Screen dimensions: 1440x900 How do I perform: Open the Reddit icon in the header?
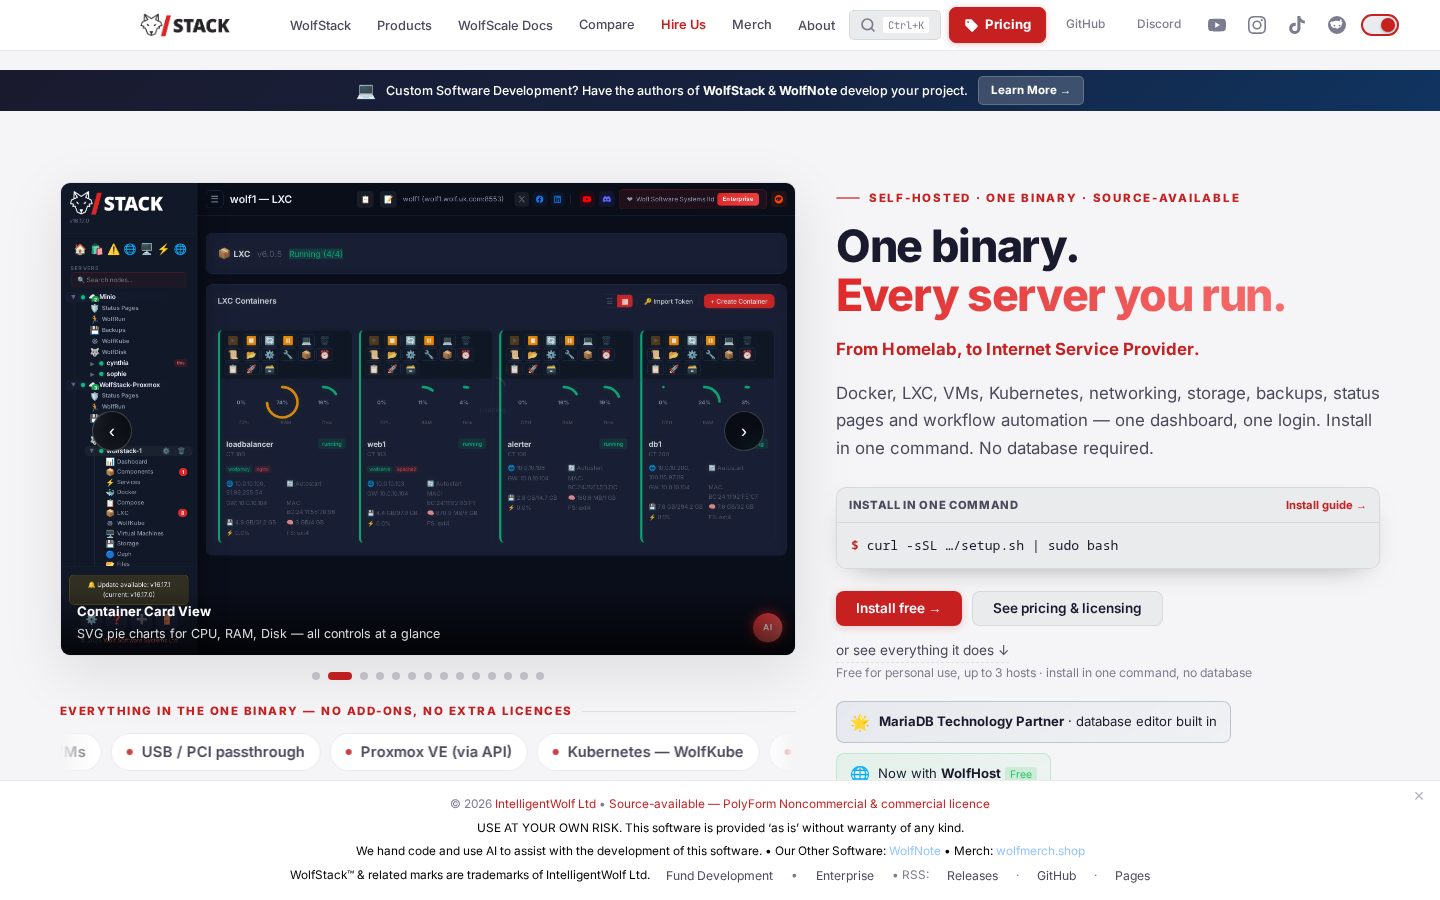pos(1337,25)
